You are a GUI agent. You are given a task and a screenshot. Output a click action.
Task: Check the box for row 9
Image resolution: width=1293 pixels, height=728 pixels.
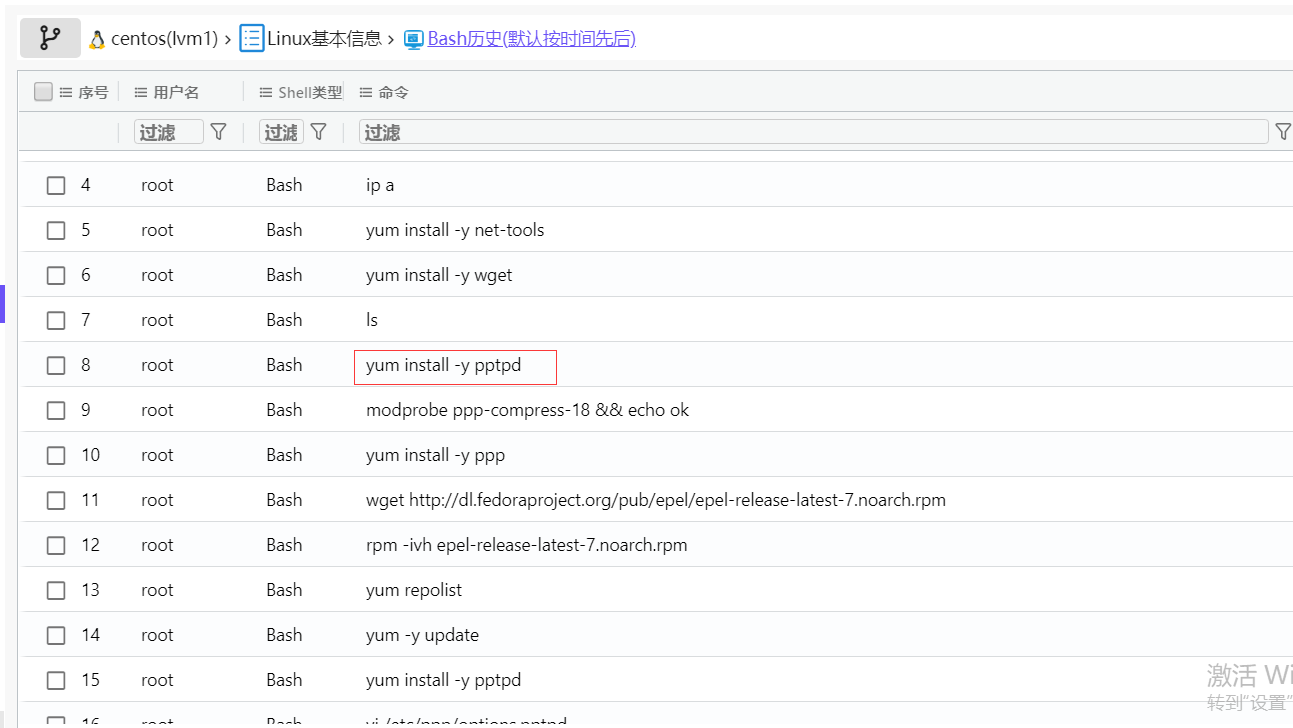(x=56, y=410)
